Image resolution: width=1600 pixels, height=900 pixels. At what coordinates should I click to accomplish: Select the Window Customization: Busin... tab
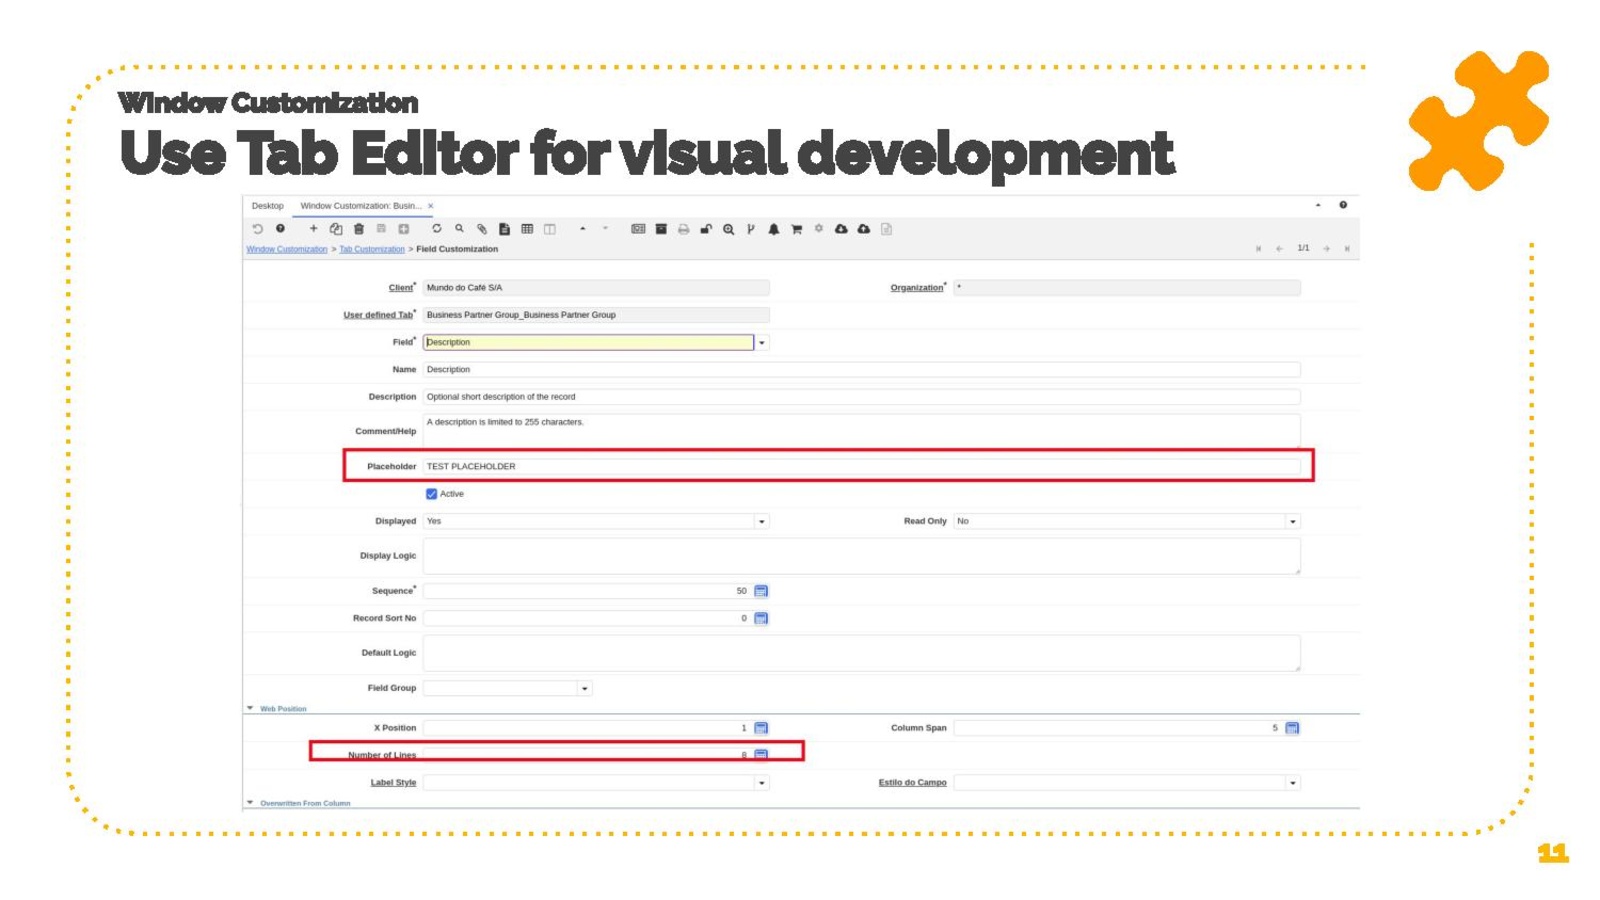360,206
